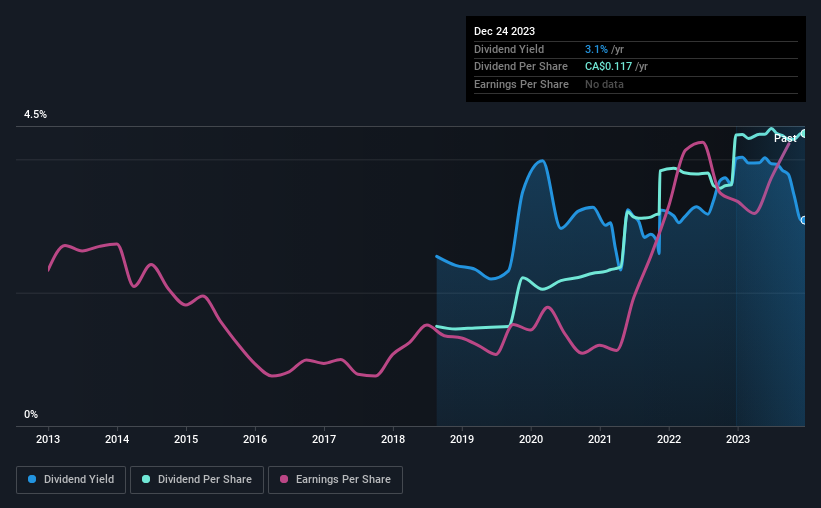Screen dimensions: 821x508
Task: Select the 2020 year label
Action: (531, 439)
